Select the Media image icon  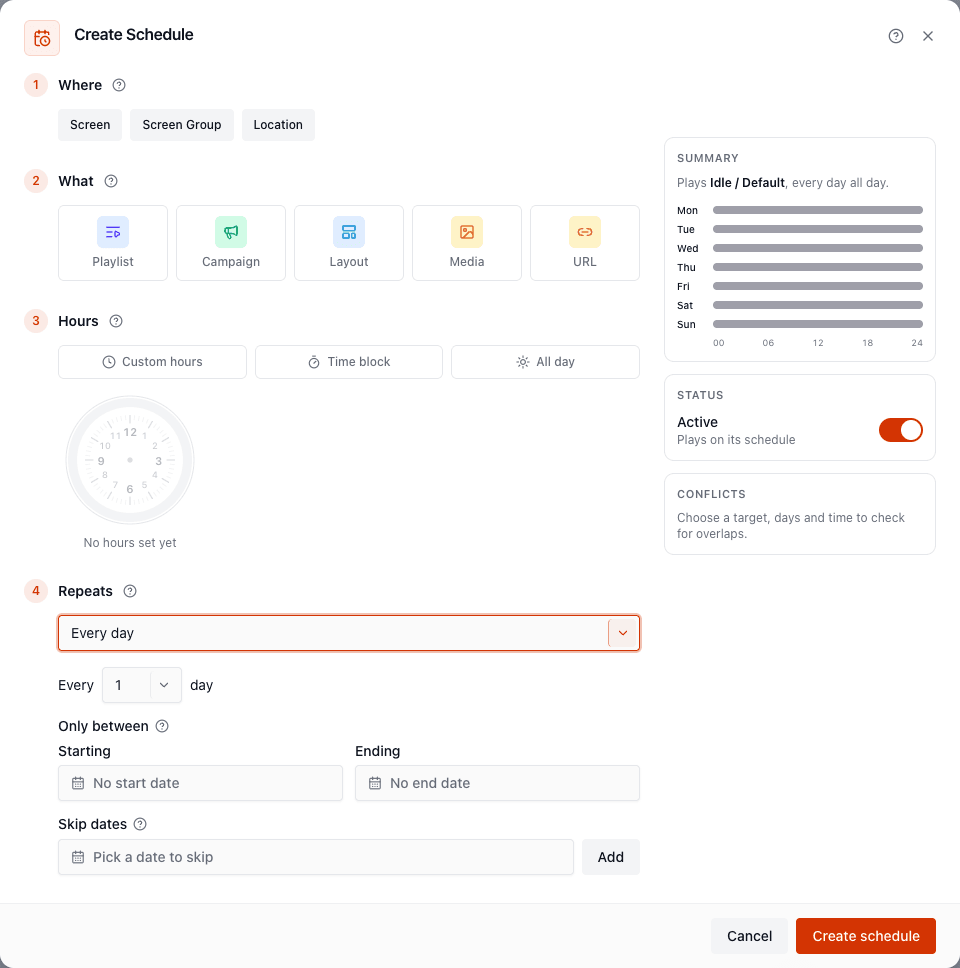pyautogui.click(x=467, y=232)
